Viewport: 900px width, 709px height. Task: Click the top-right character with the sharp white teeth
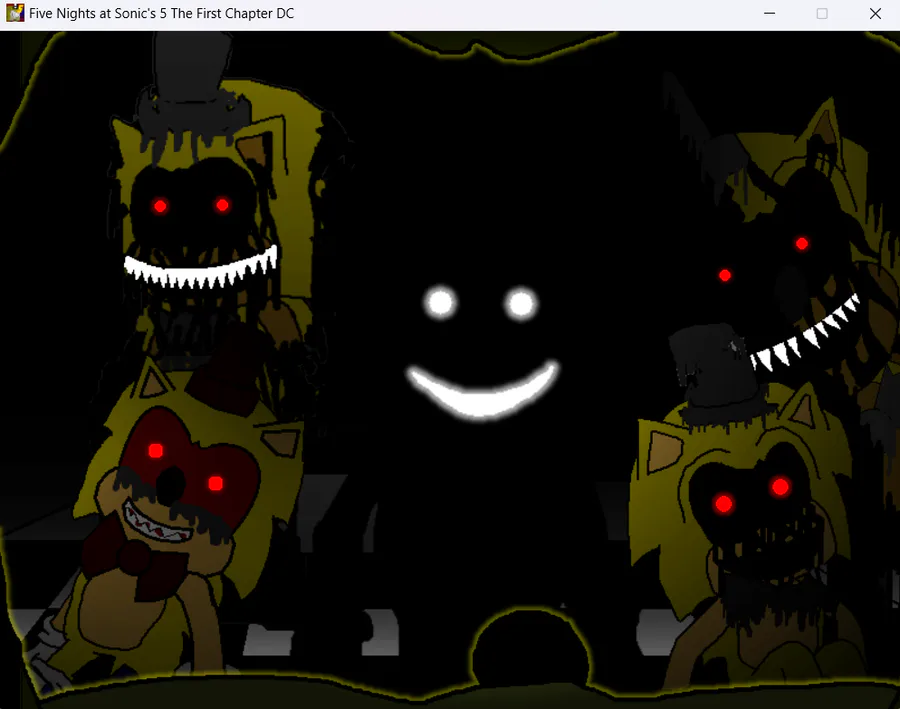792,247
